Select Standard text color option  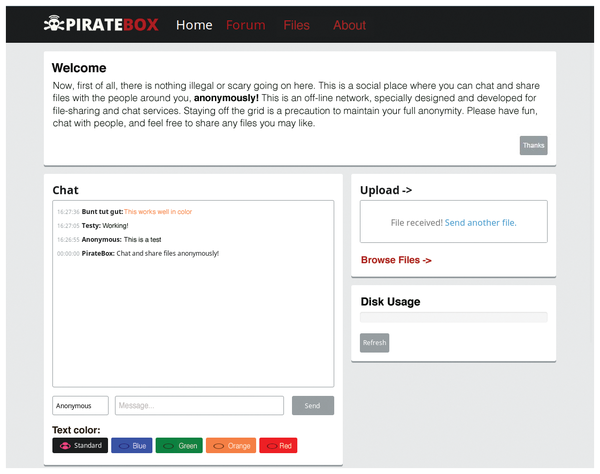point(80,445)
